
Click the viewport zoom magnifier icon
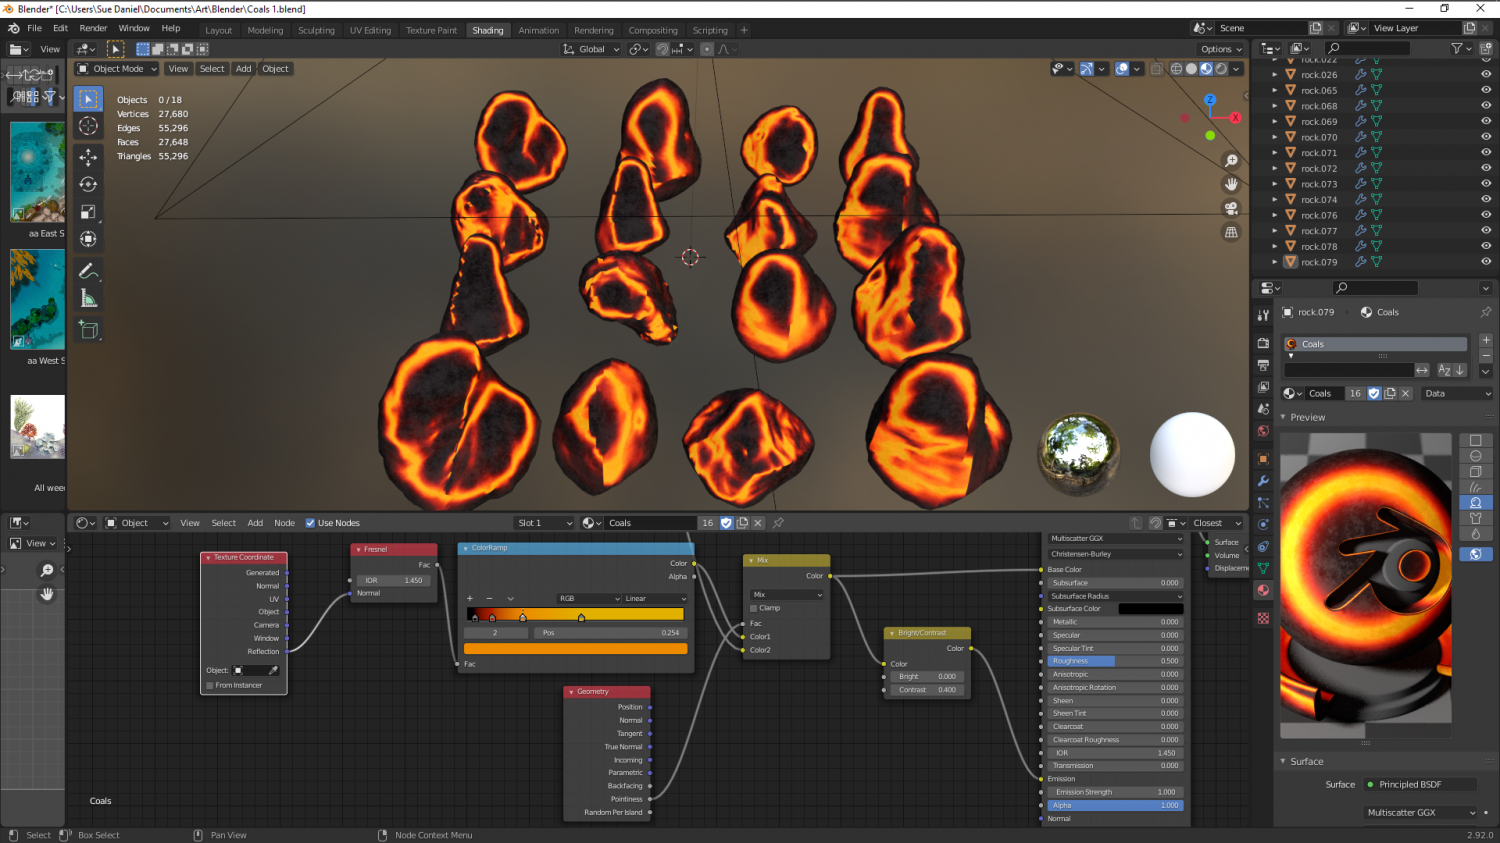(1231, 161)
